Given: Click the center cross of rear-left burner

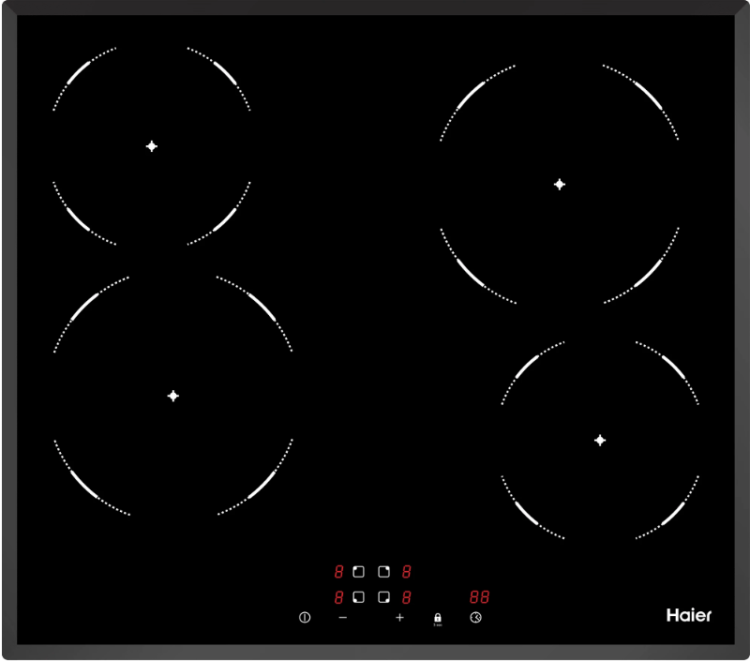Looking at the screenshot, I should [x=152, y=146].
